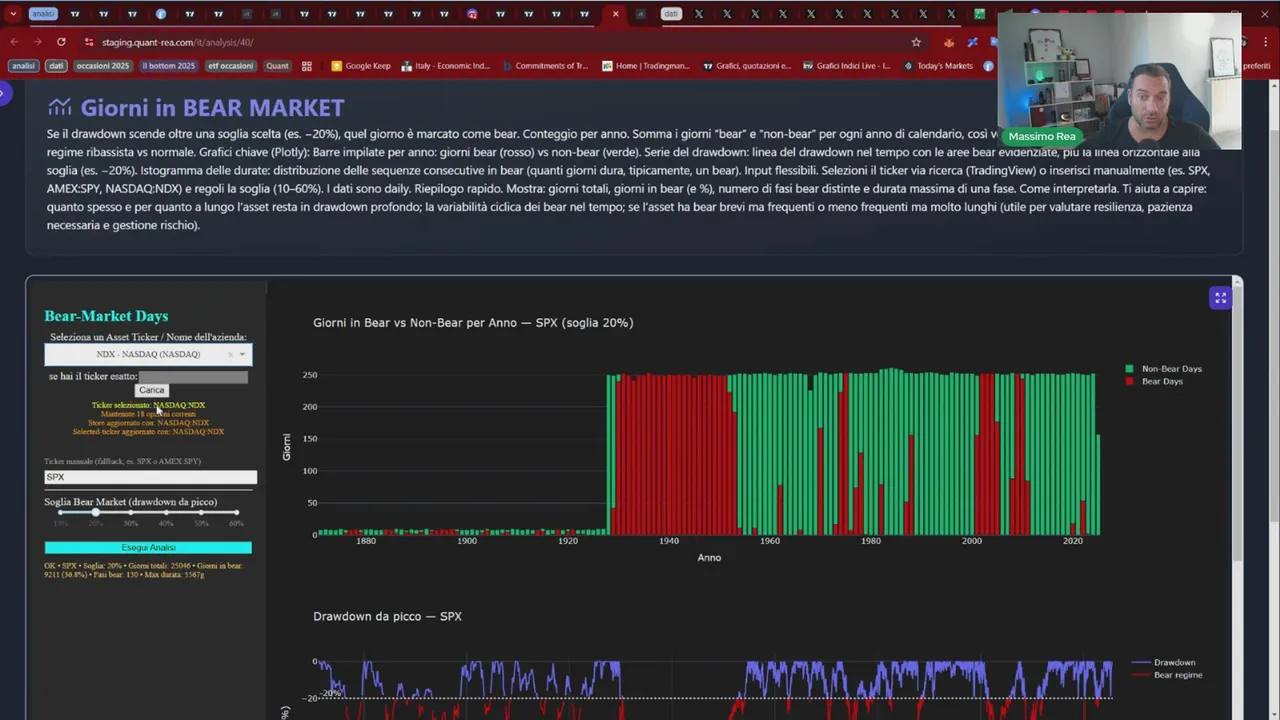Click the 'Massimo Rea' name badge
This screenshot has height=720, width=1280.
click(1042, 136)
